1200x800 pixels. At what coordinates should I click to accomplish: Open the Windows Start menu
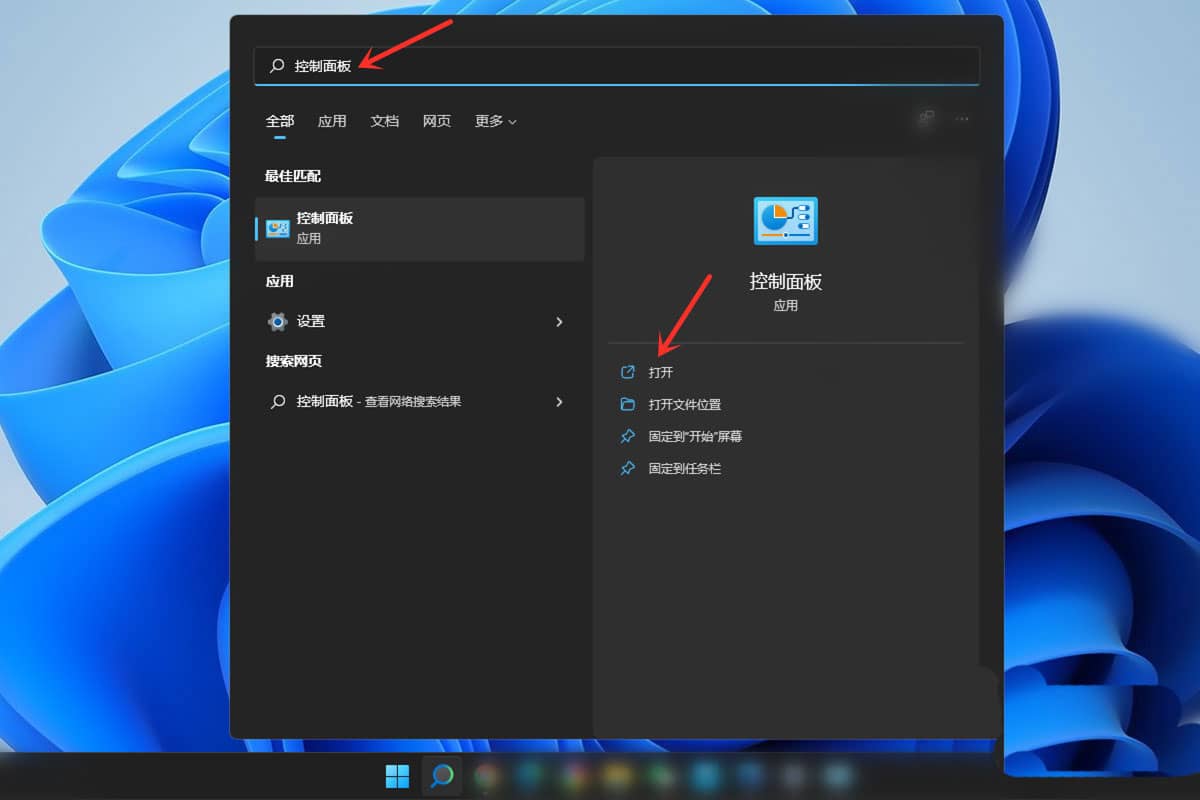[397, 776]
